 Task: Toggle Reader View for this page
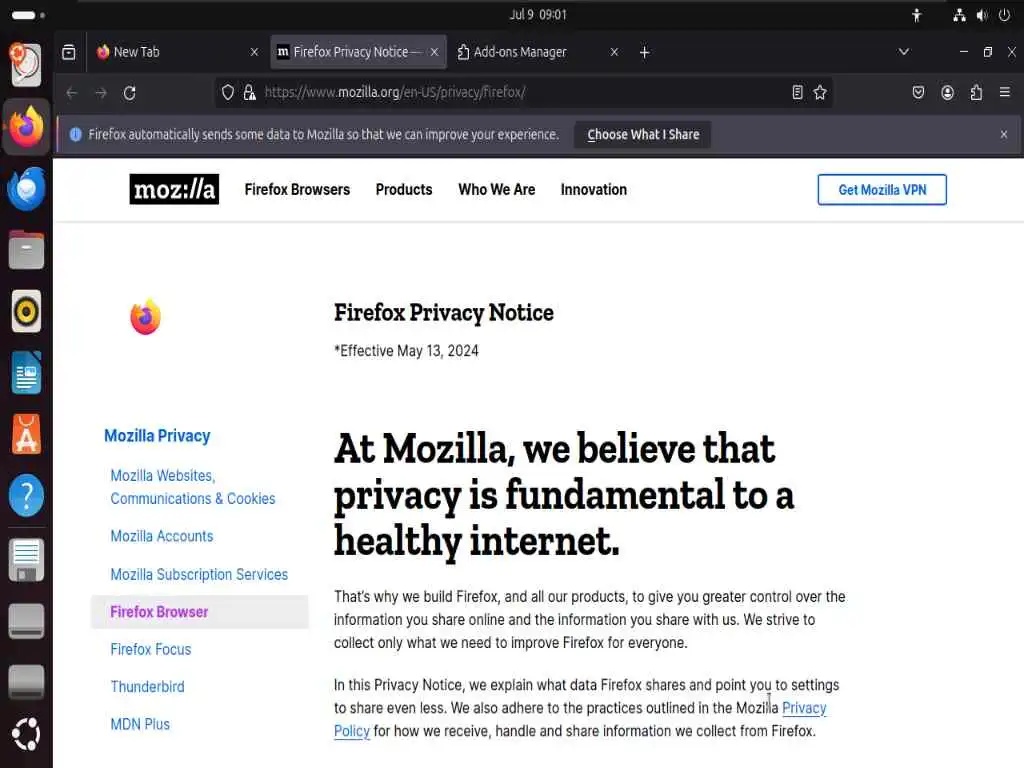(x=797, y=93)
